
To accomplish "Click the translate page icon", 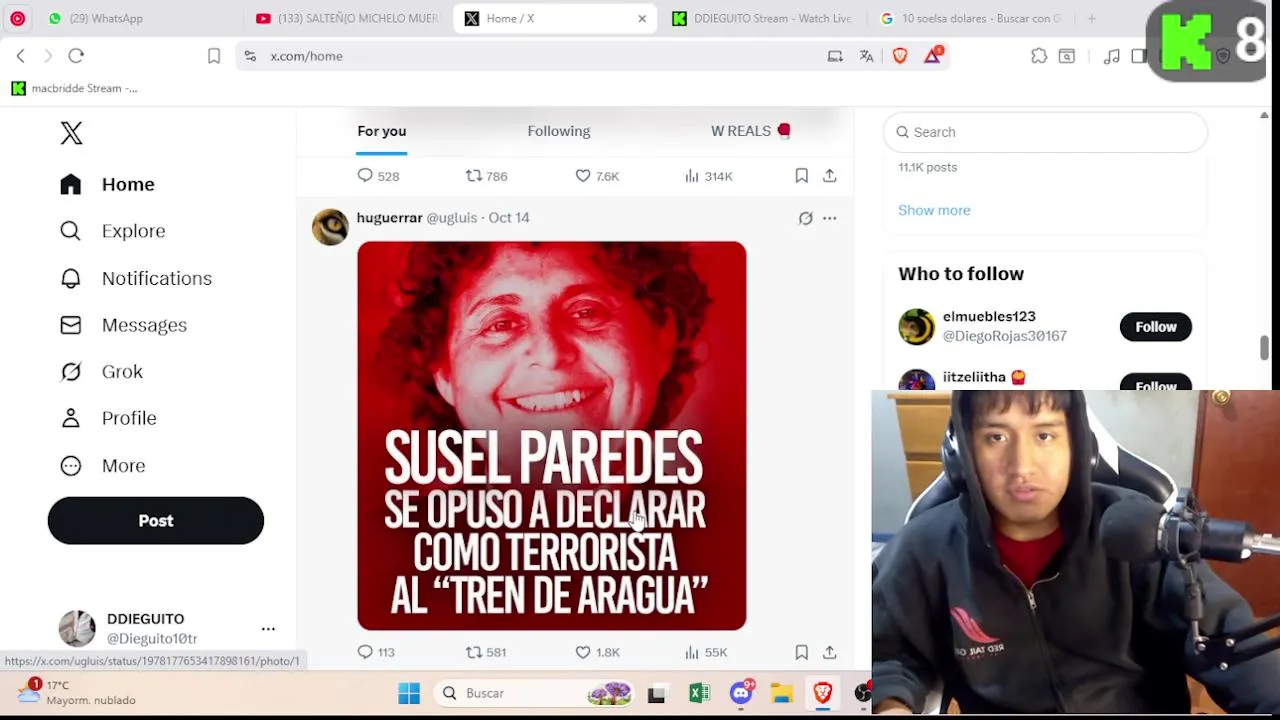I will pos(866,56).
